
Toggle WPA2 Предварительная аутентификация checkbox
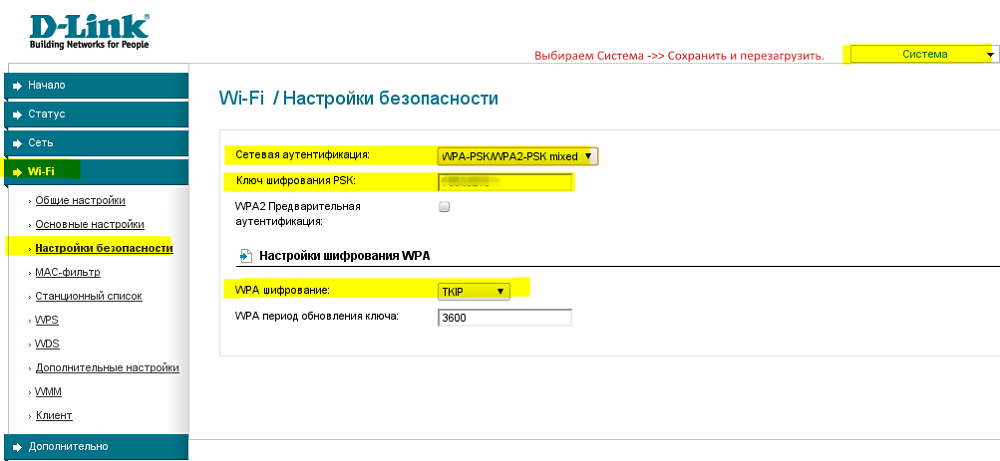click(x=445, y=207)
